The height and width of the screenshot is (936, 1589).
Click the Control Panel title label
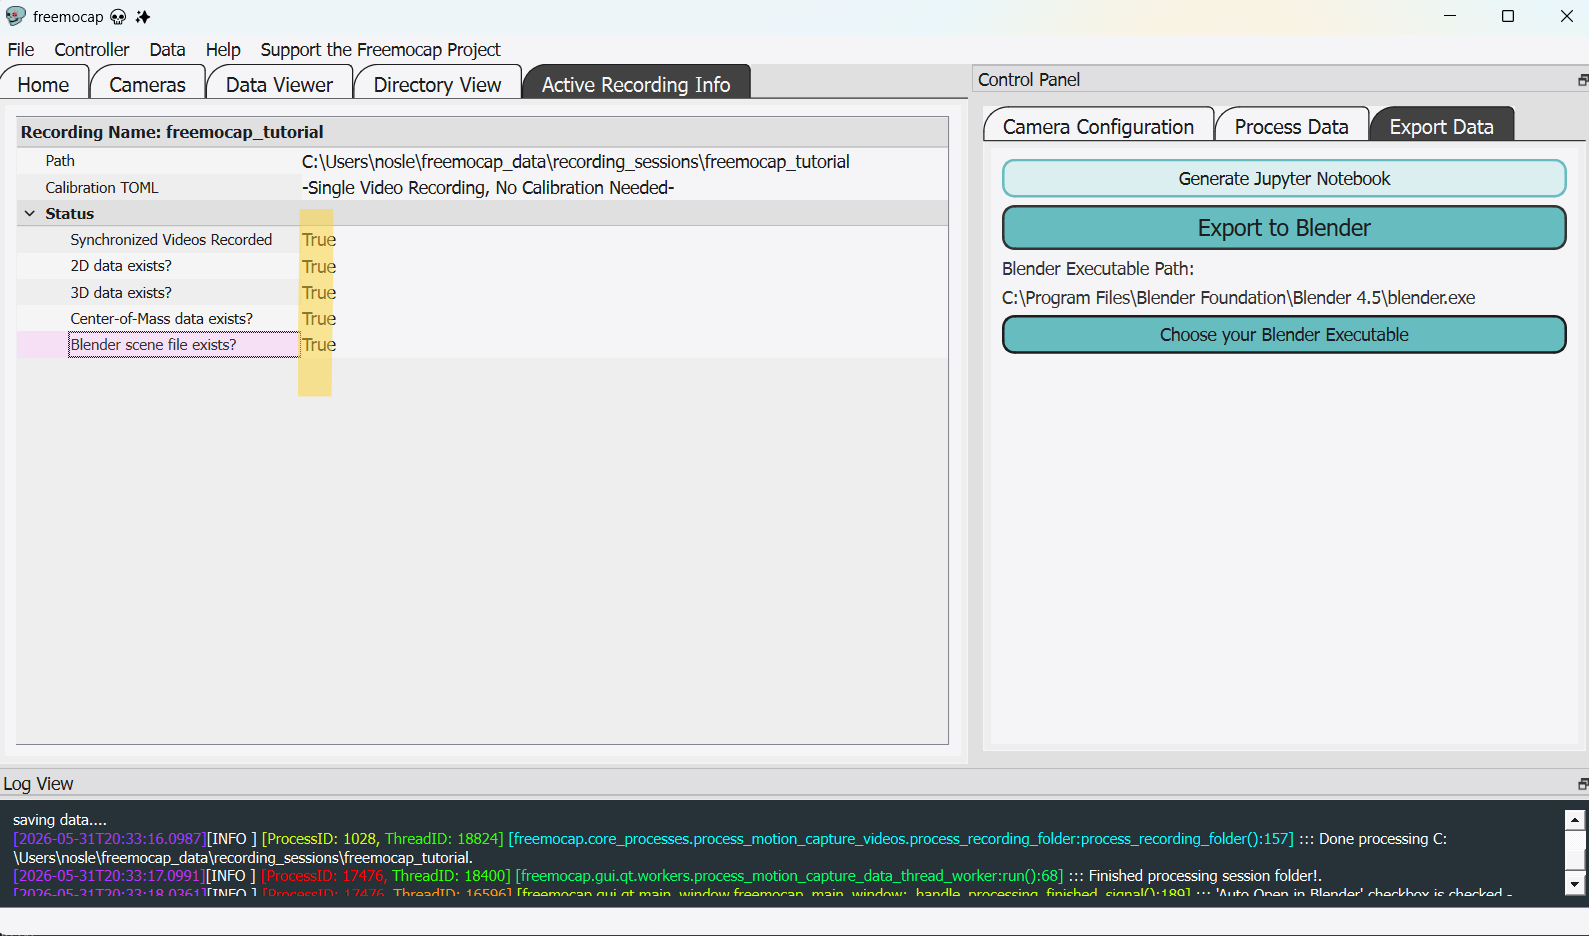pos(1029,80)
